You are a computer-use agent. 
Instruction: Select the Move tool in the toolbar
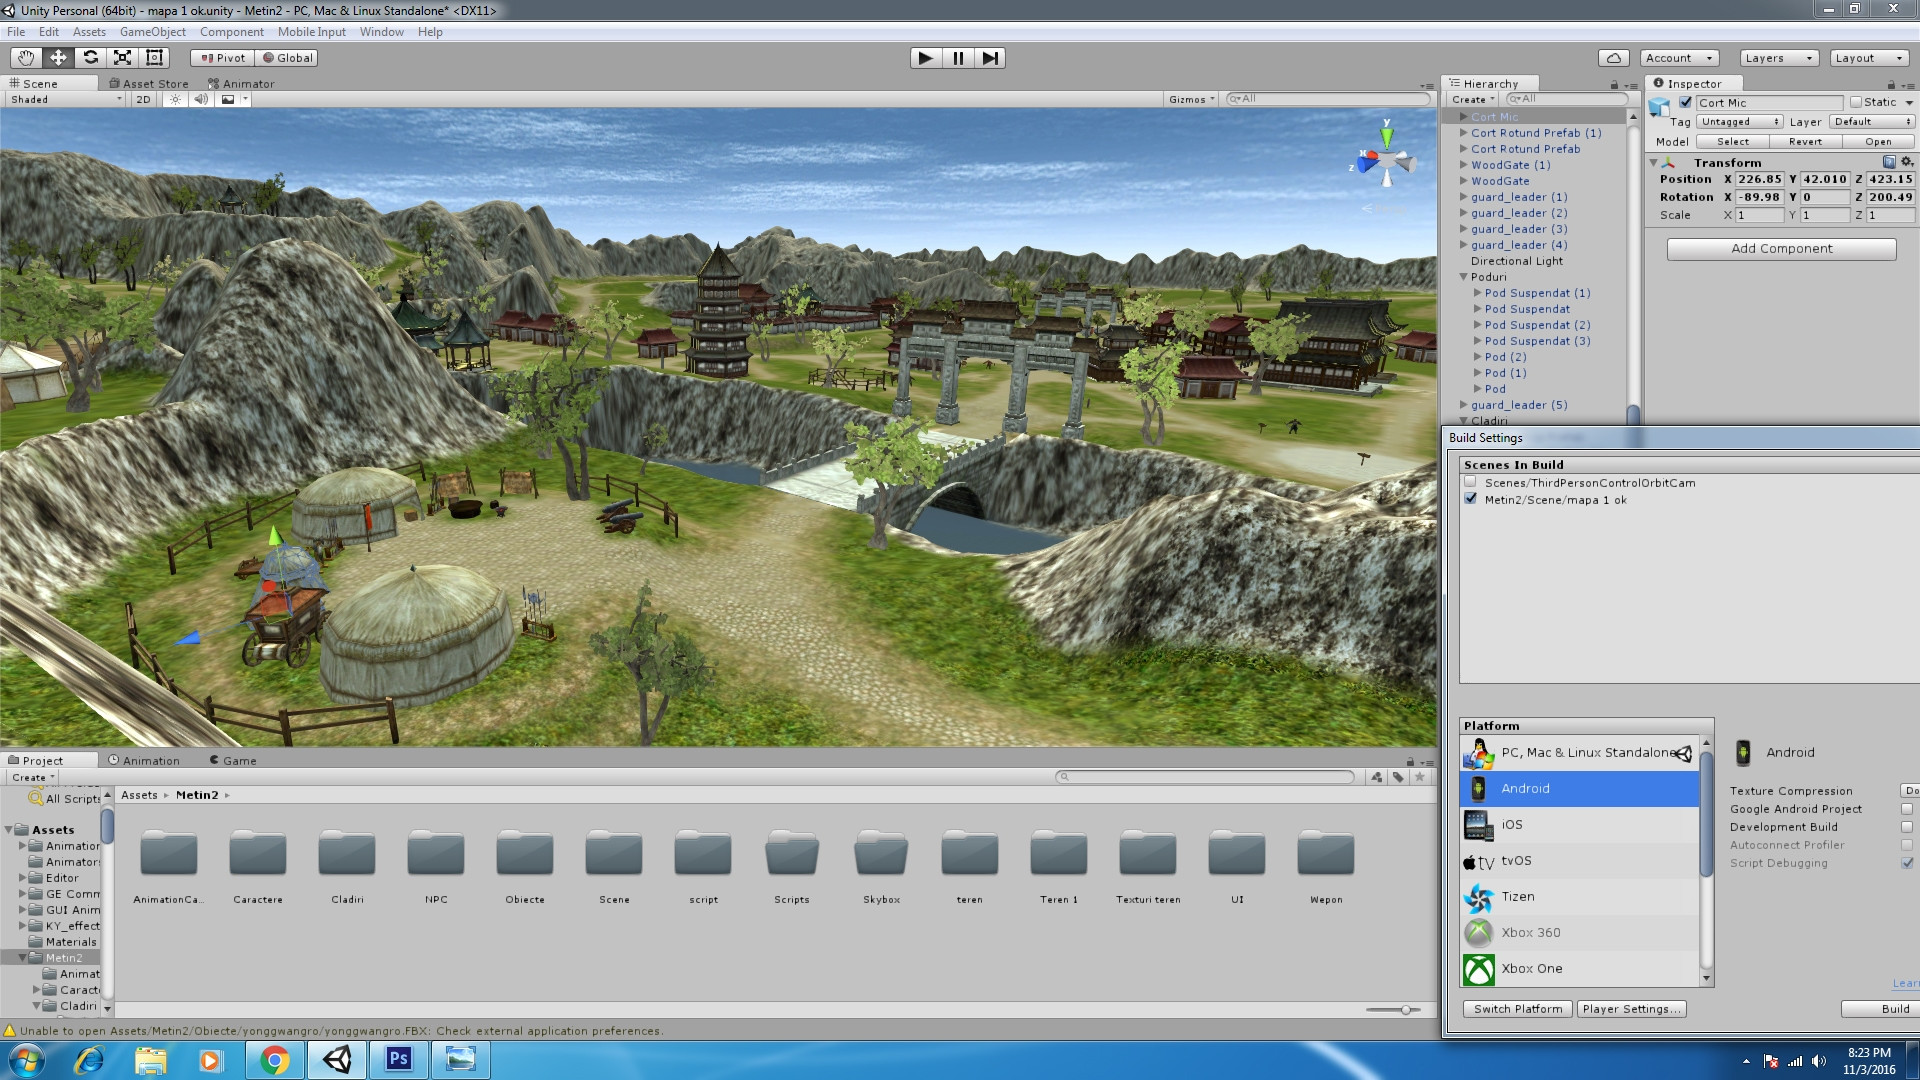[x=59, y=57]
